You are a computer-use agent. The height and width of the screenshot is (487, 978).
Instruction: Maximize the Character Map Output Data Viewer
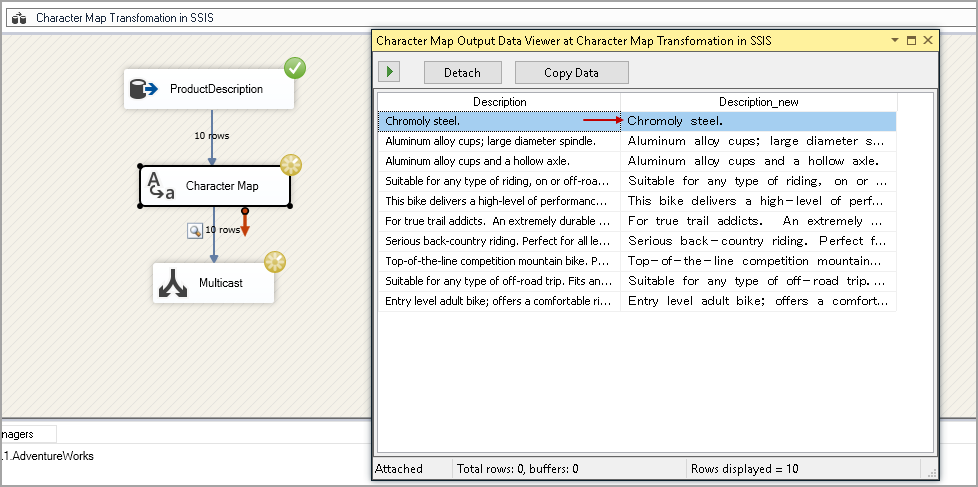911,41
